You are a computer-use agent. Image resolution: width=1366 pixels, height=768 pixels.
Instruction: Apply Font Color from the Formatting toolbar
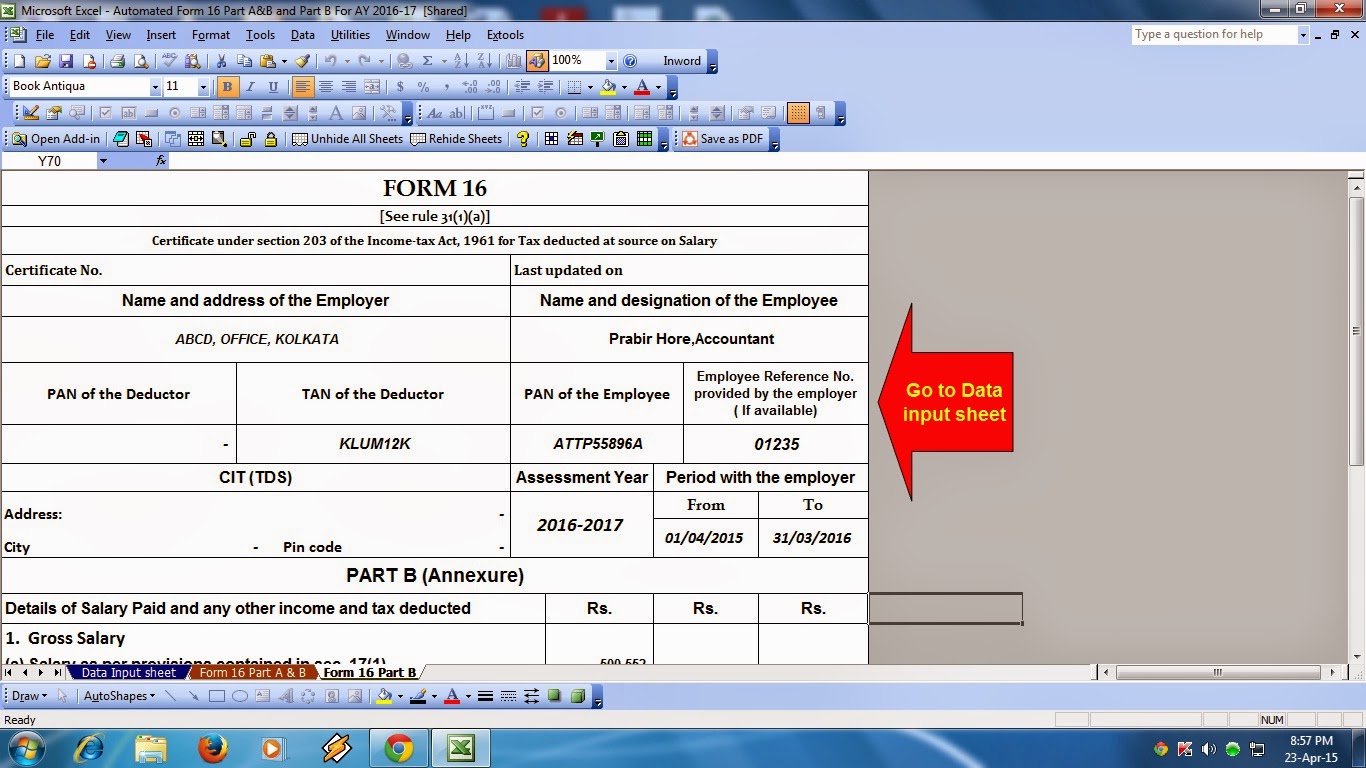(x=642, y=87)
